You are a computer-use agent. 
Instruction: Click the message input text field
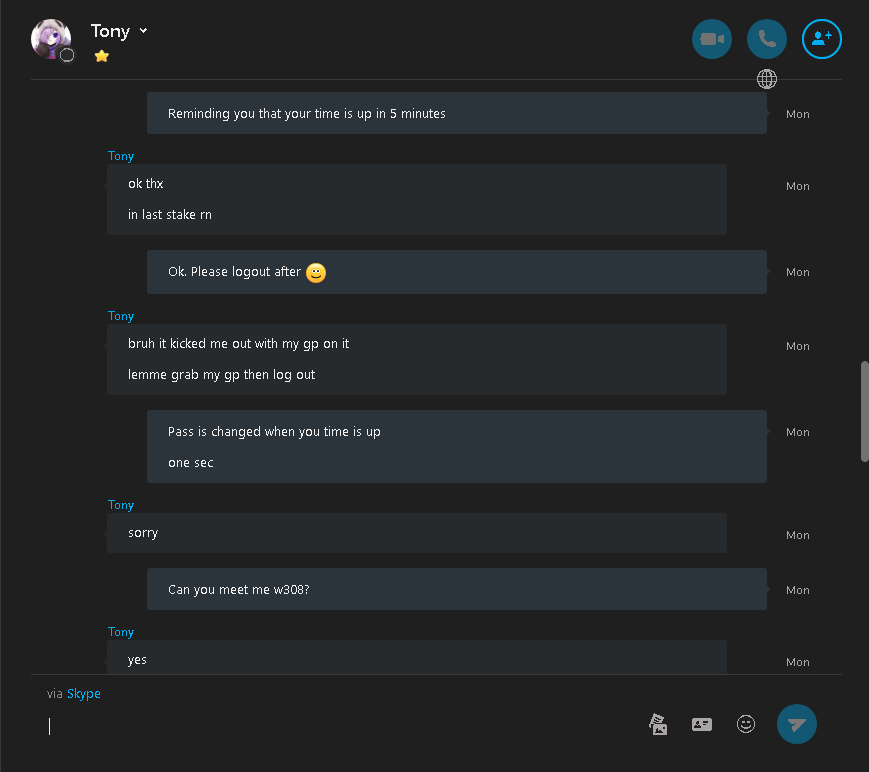click(344, 726)
